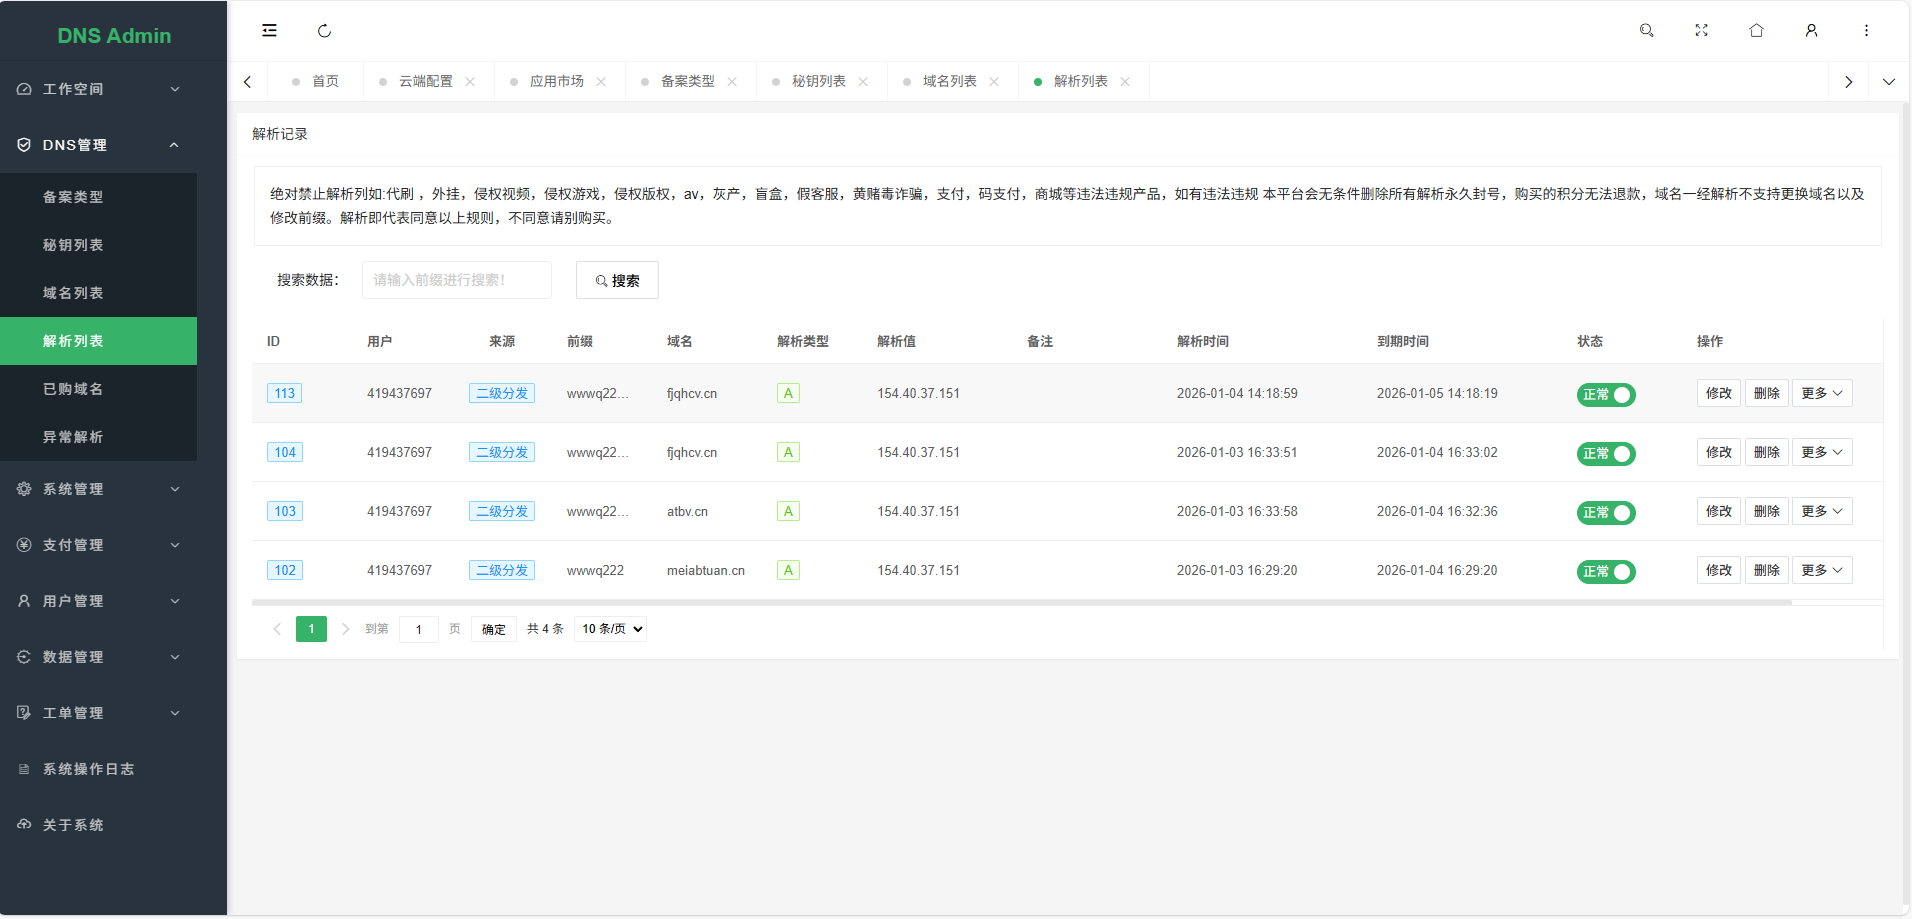Click 删除 for record 113
Screen dimensions: 1912x919
tap(1766, 393)
